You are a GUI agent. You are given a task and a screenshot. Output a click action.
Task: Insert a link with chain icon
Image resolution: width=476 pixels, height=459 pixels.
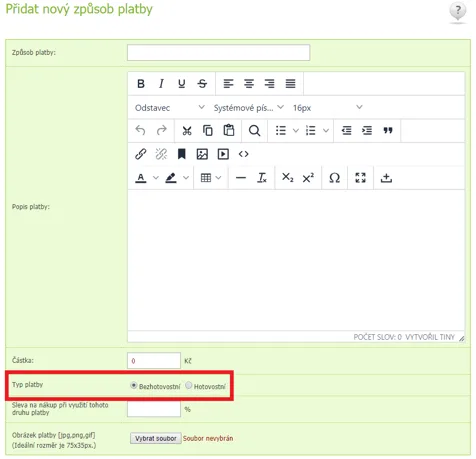click(x=141, y=154)
